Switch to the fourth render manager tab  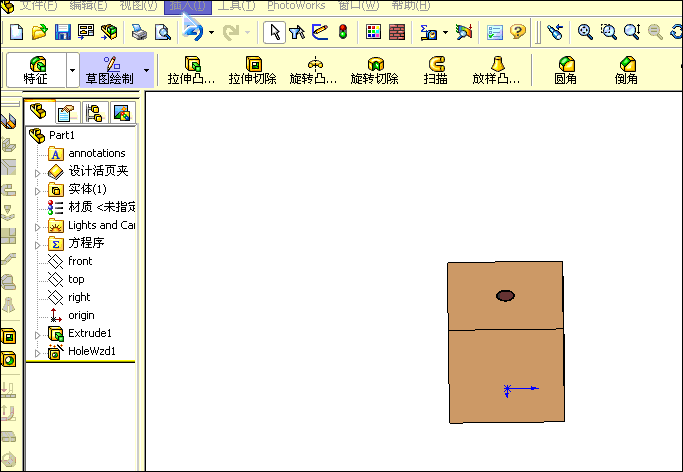[122, 113]
